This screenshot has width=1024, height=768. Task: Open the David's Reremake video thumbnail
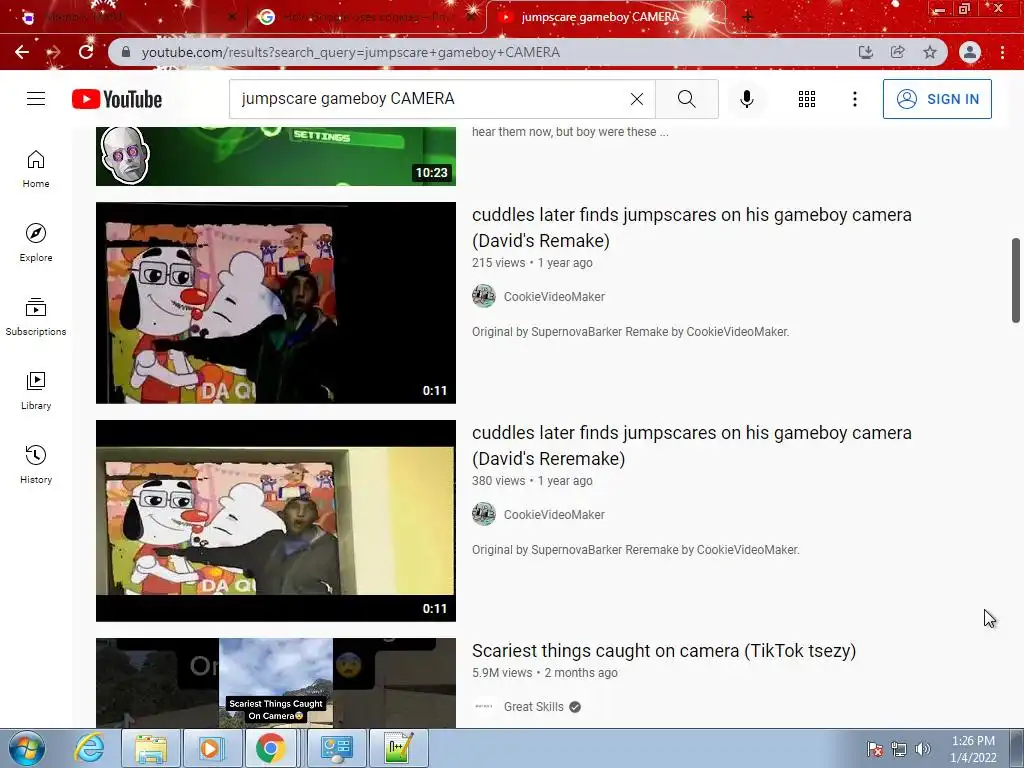(x=276, y=520)
